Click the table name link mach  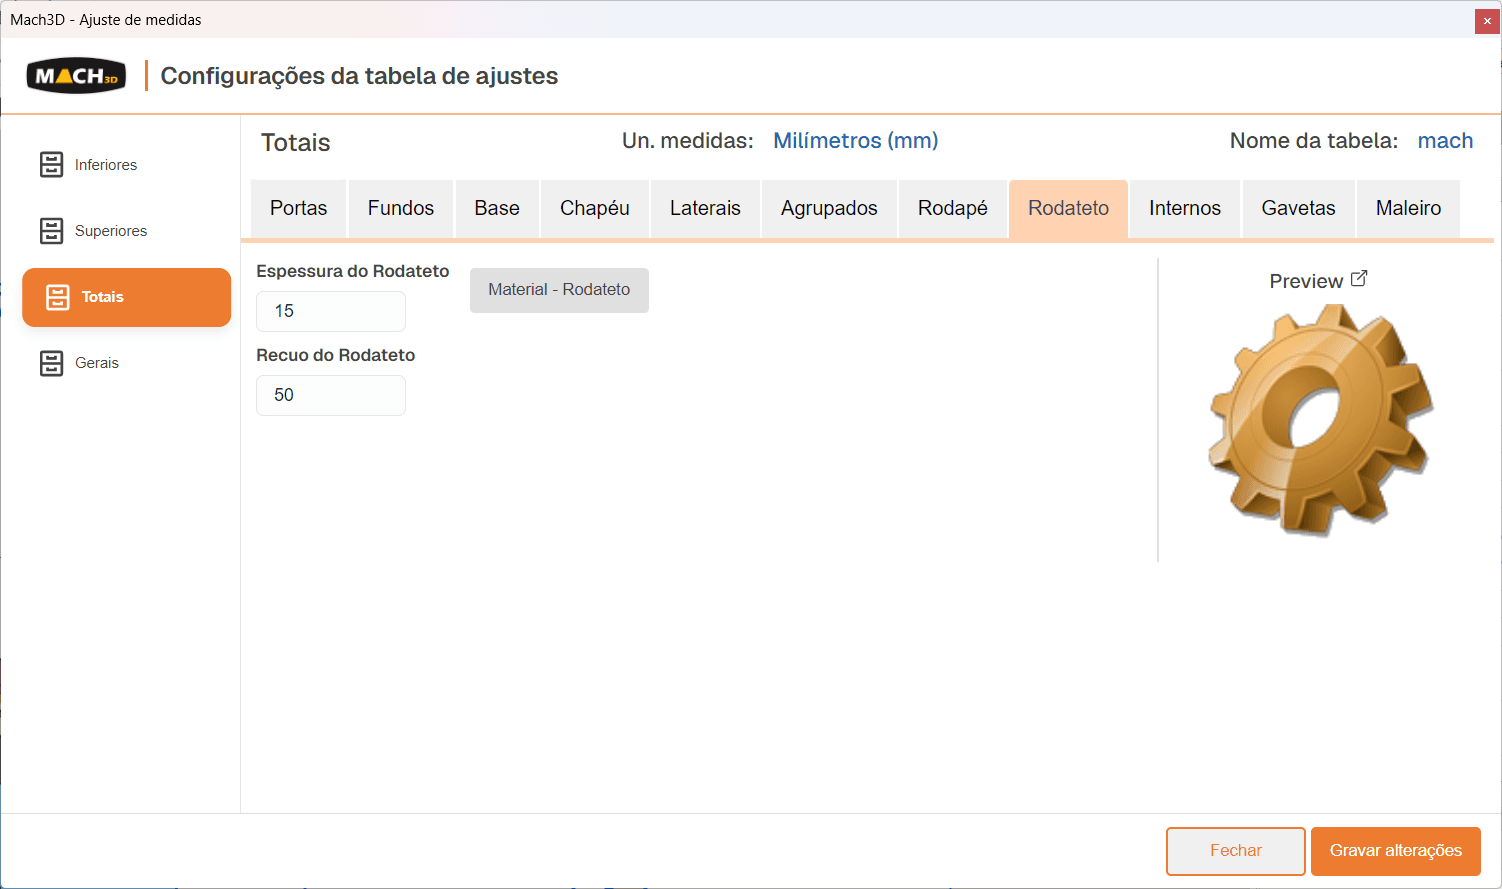point(1445,141)
